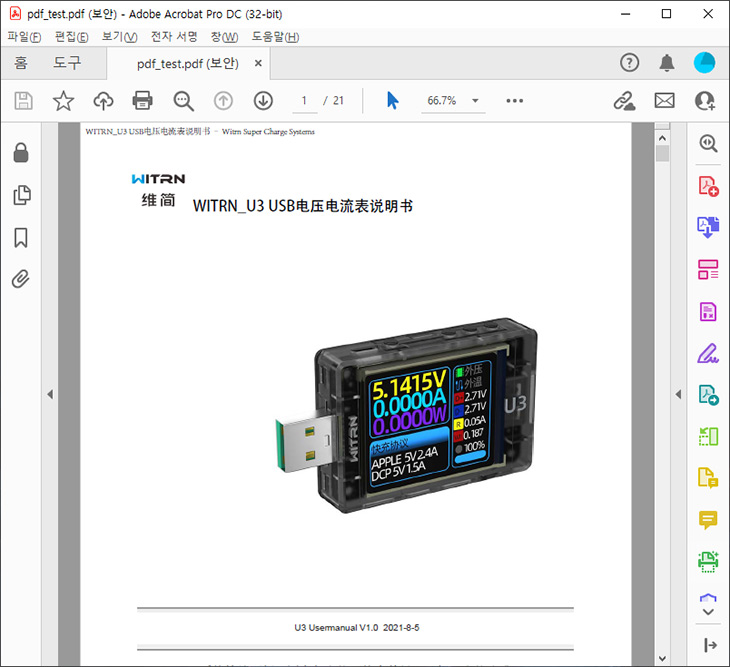Share with others person-plus icon
Screen dimensions: 730x667
pyautogui.click(x=704, y=101)
